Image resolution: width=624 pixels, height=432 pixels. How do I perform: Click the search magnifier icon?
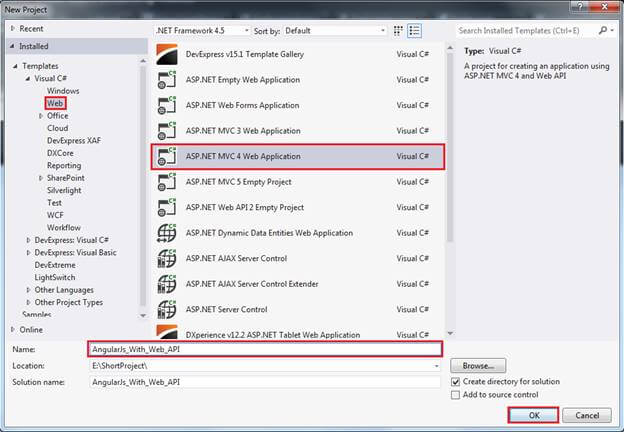(x=603, y=30)
